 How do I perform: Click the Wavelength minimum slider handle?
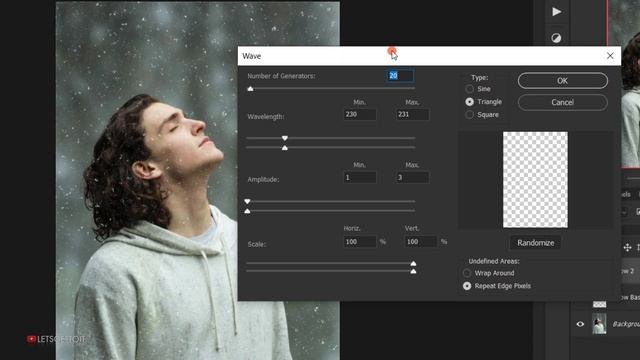(285, 138)
